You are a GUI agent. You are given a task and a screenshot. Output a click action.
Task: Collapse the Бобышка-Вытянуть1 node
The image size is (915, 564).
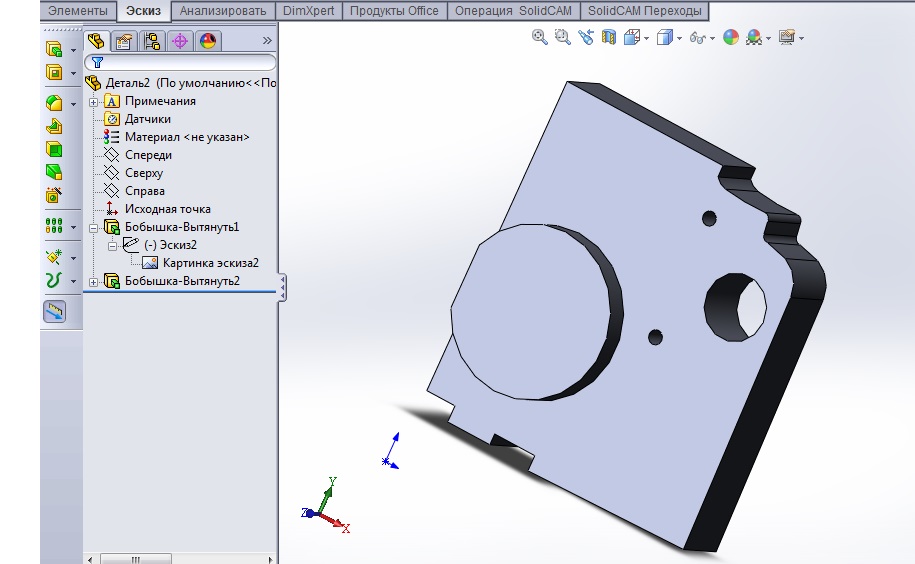coord(93,228)
